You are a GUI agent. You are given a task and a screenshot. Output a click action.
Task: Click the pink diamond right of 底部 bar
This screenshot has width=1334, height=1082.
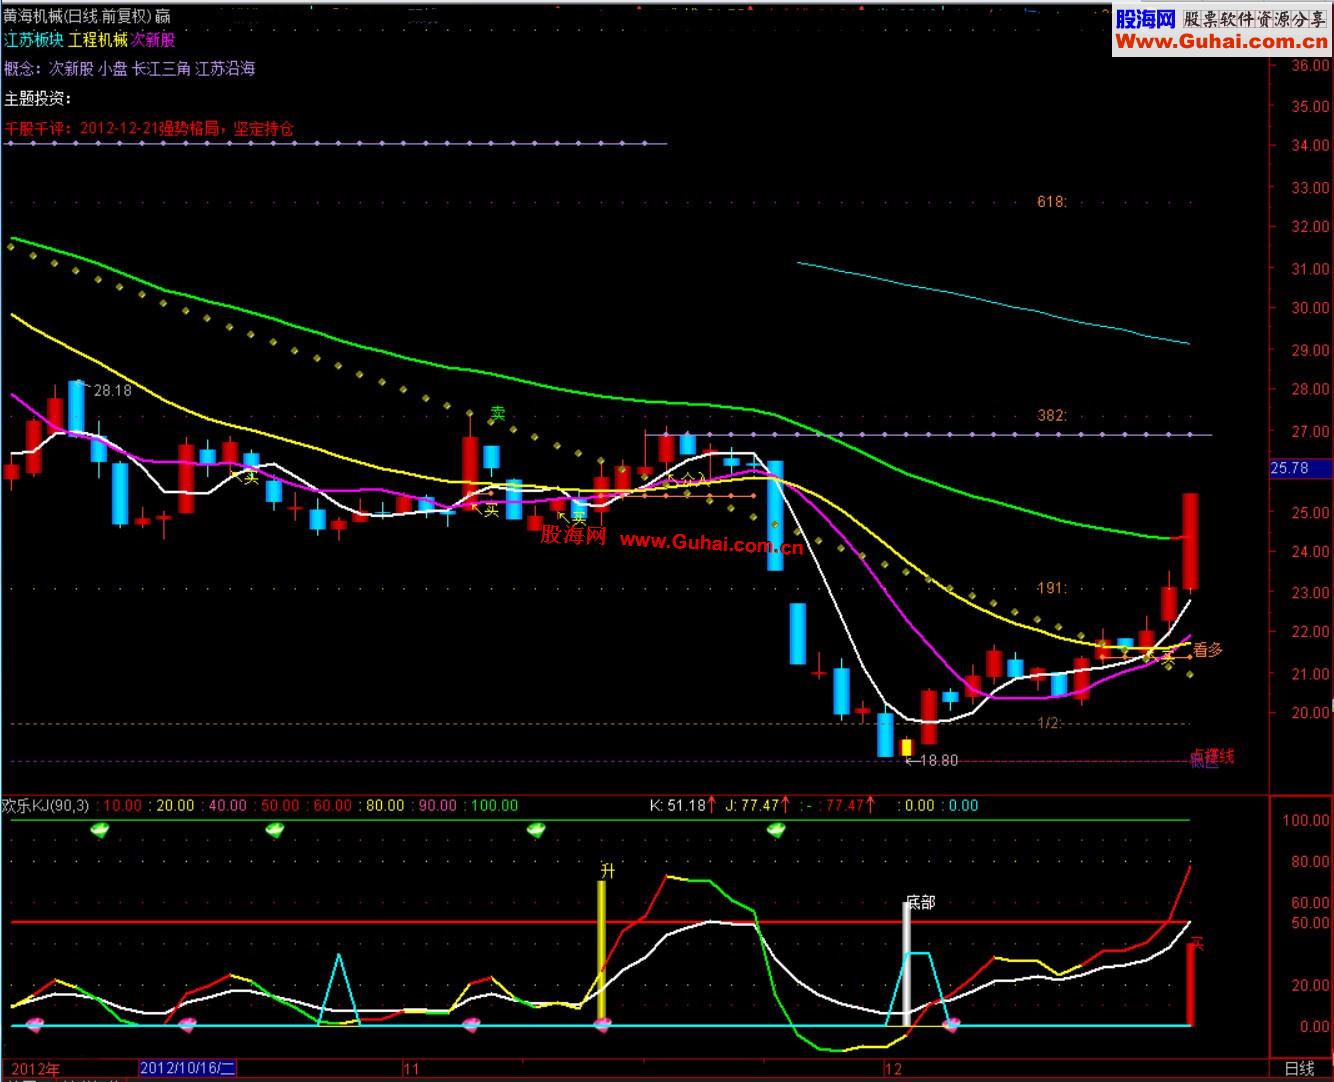[x=952, y=1024]
